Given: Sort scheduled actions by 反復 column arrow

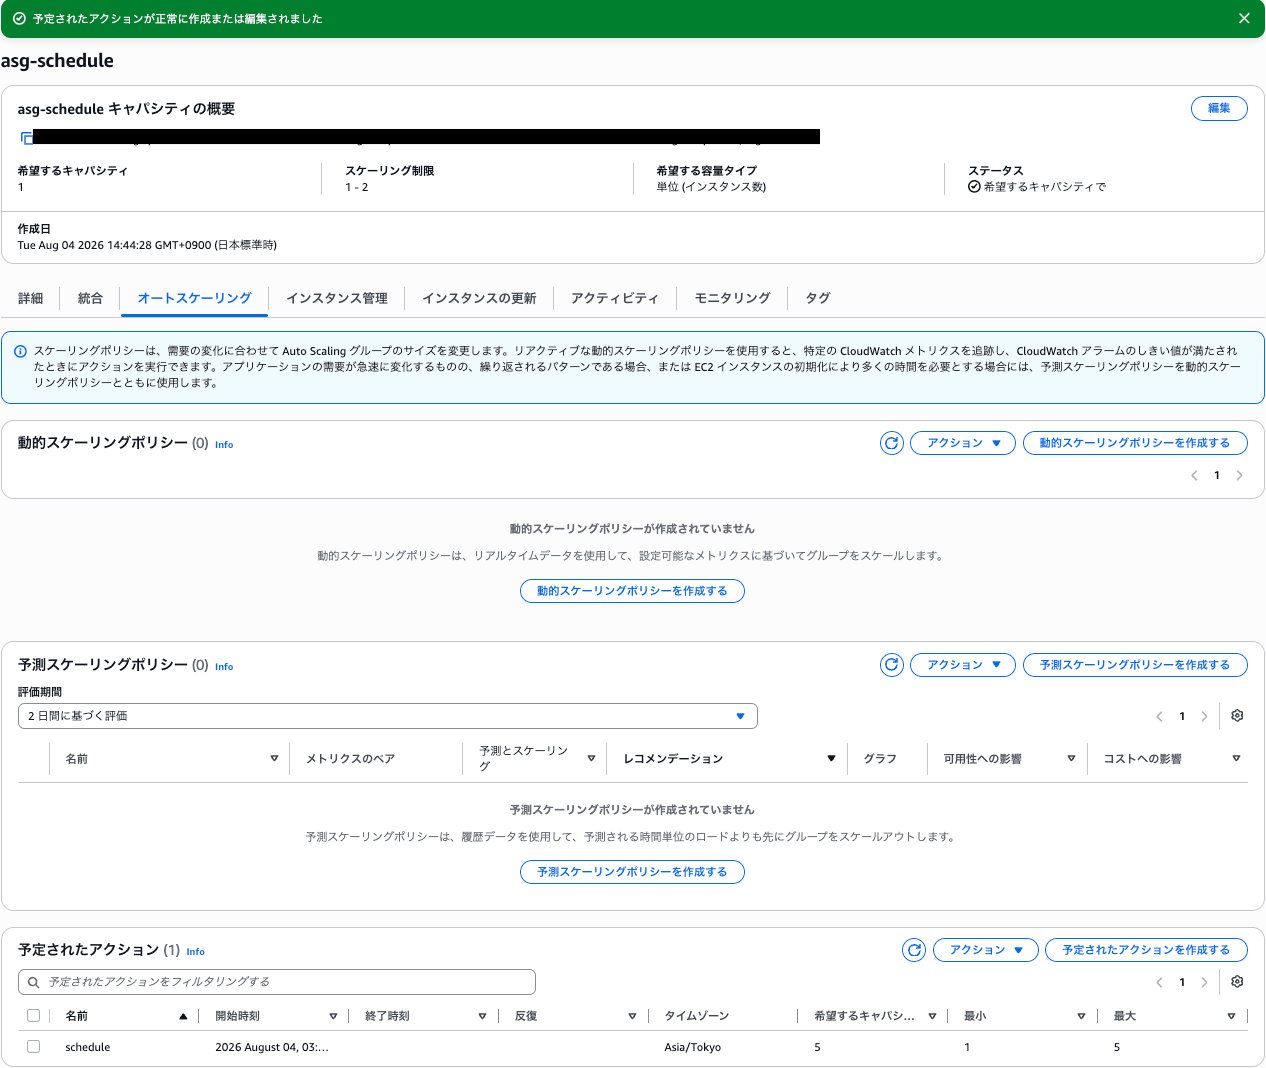Looking at the screenshot, I should click(x=632, y=1016).
